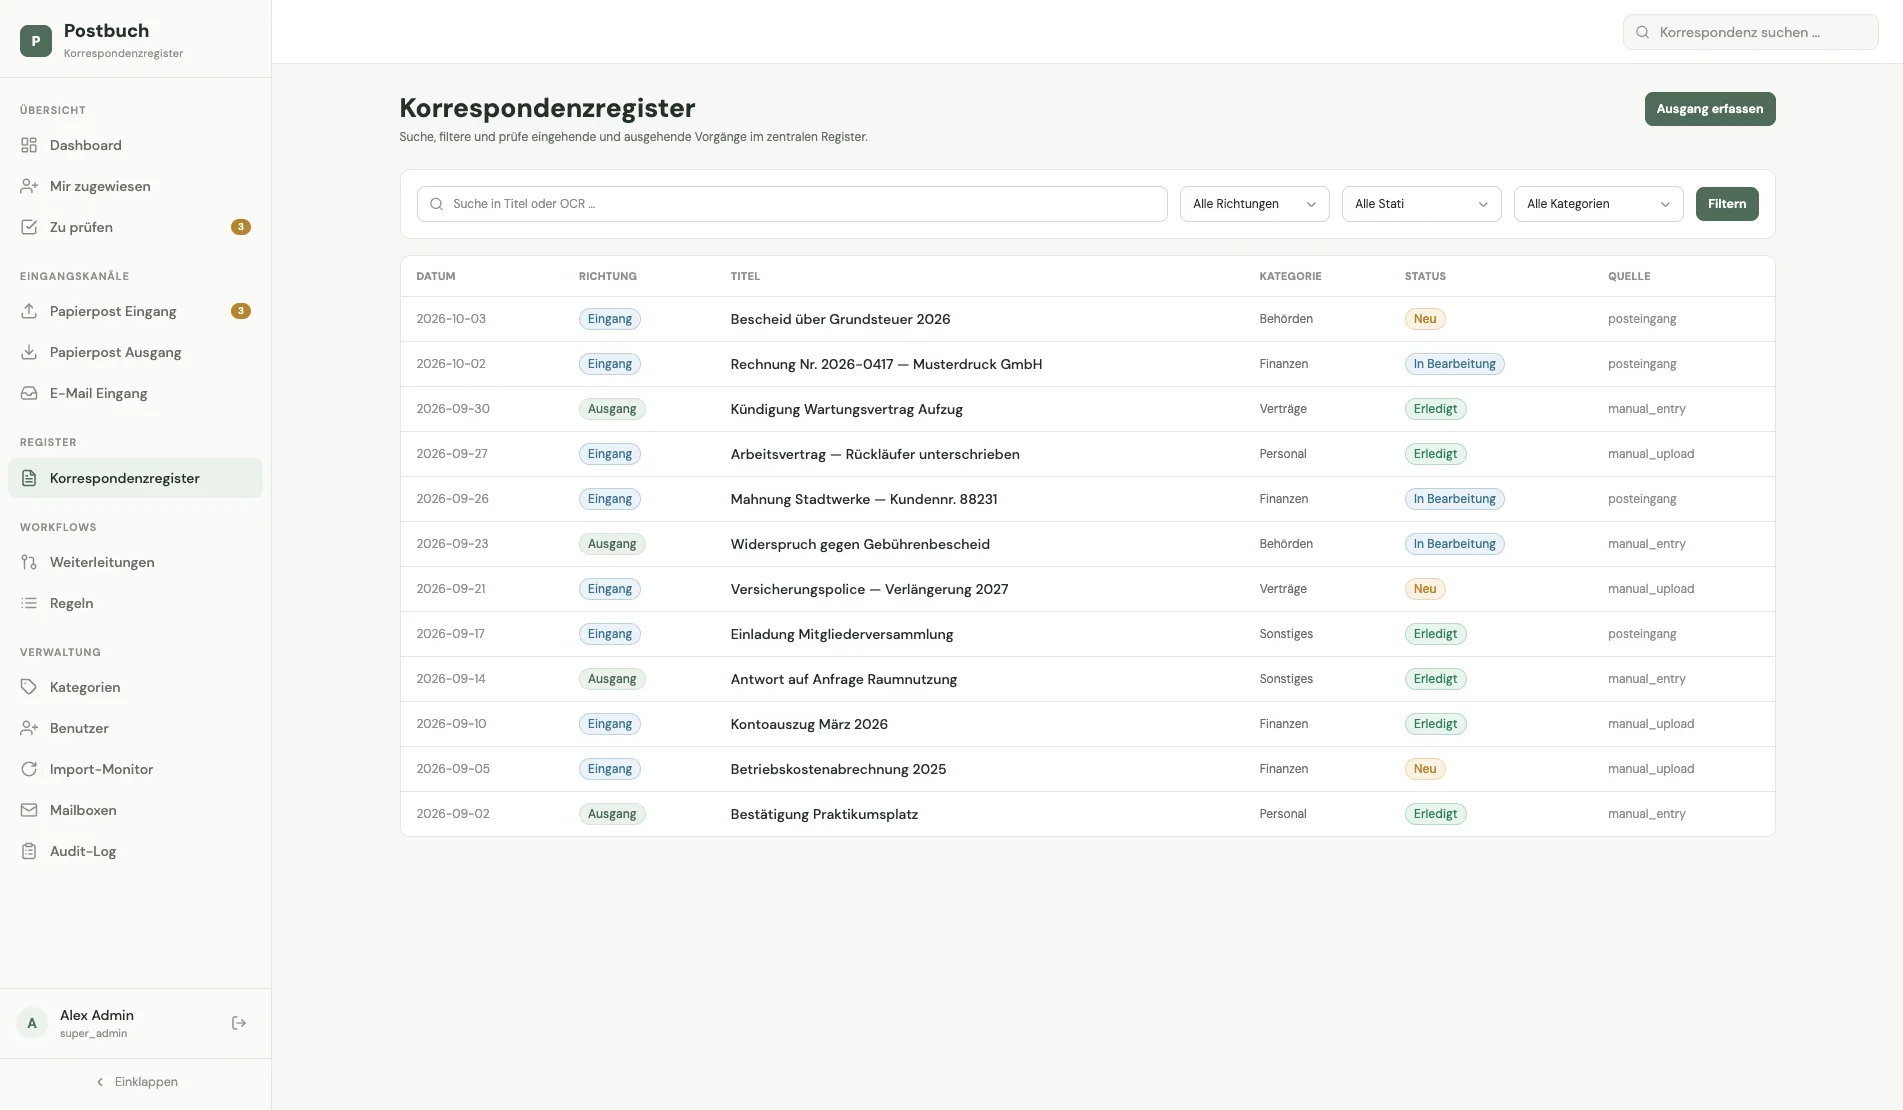Click the Titel column header
The width and height of the screenshot is (1903, 1110).
point(745,276)
